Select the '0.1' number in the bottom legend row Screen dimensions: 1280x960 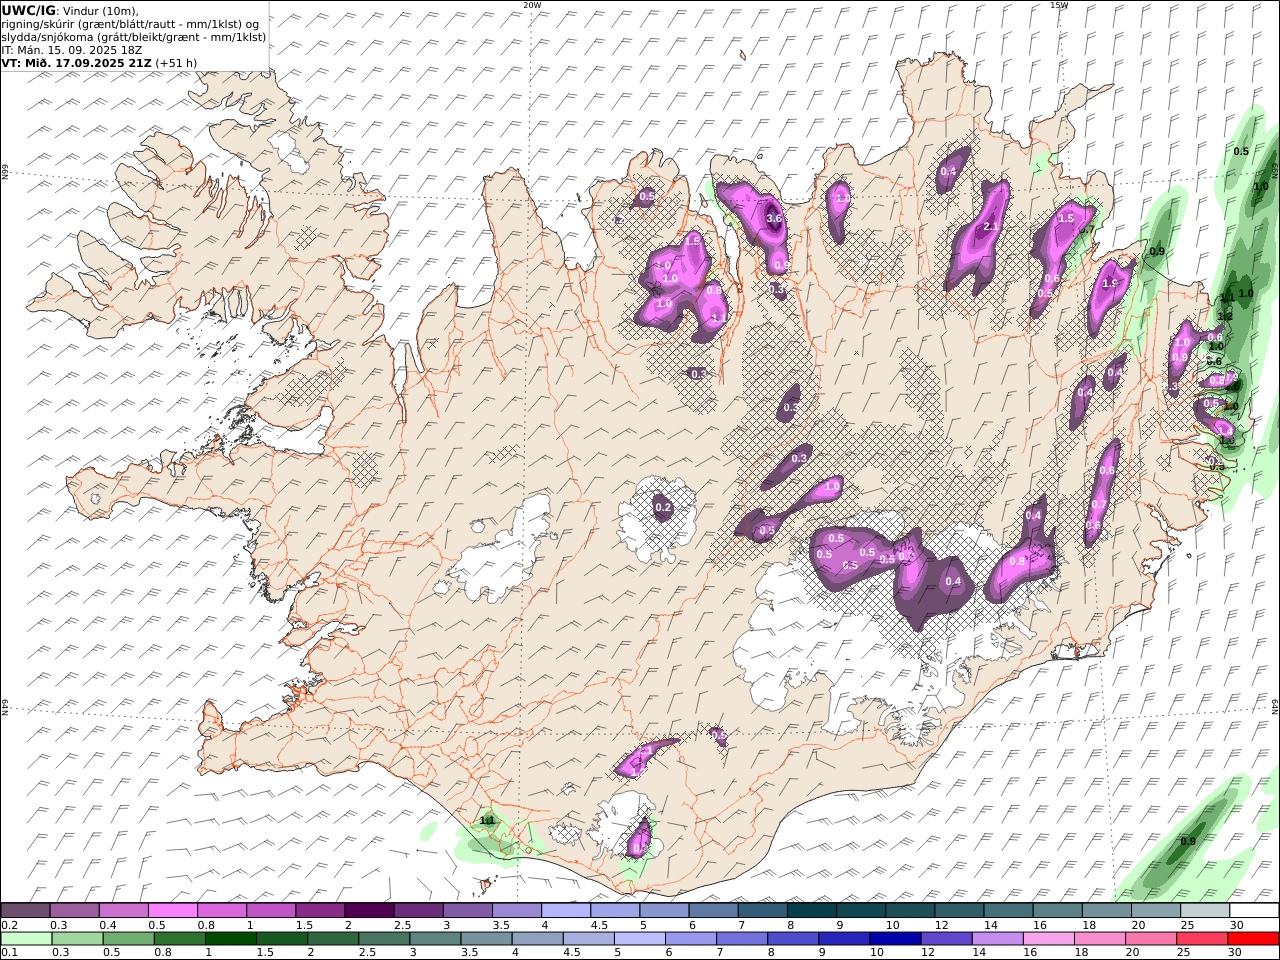[x=9, y=953]
